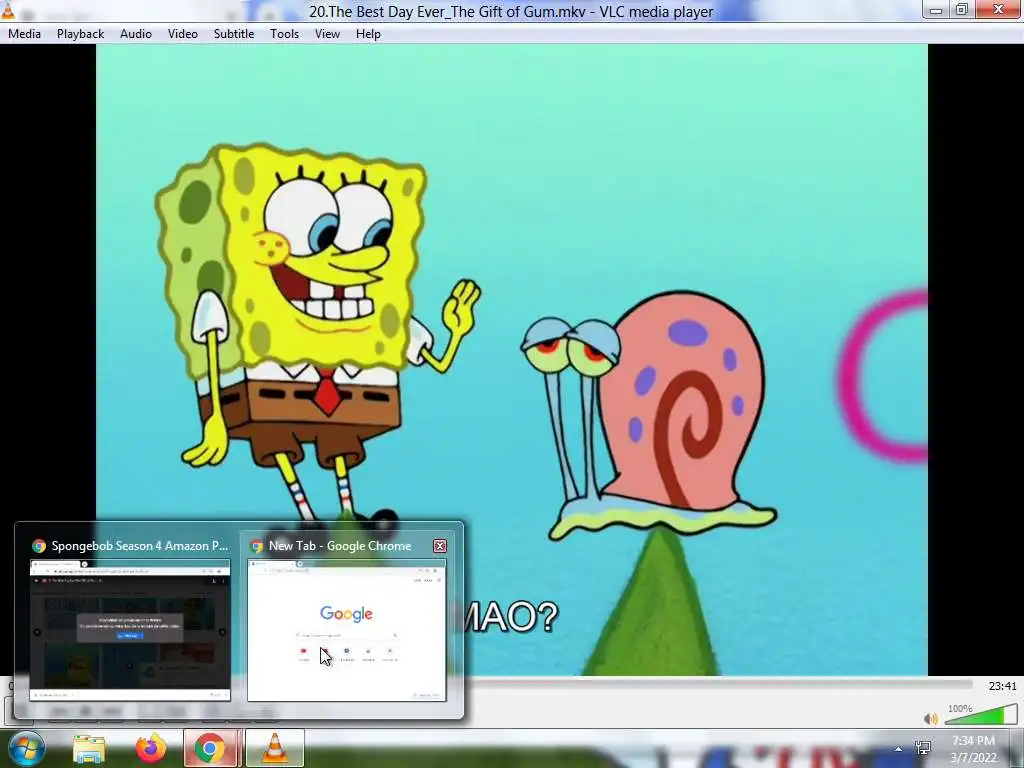Screen dimensions: 1024x768
Task: Click the network tray icon
Action: tap(923, 748)
